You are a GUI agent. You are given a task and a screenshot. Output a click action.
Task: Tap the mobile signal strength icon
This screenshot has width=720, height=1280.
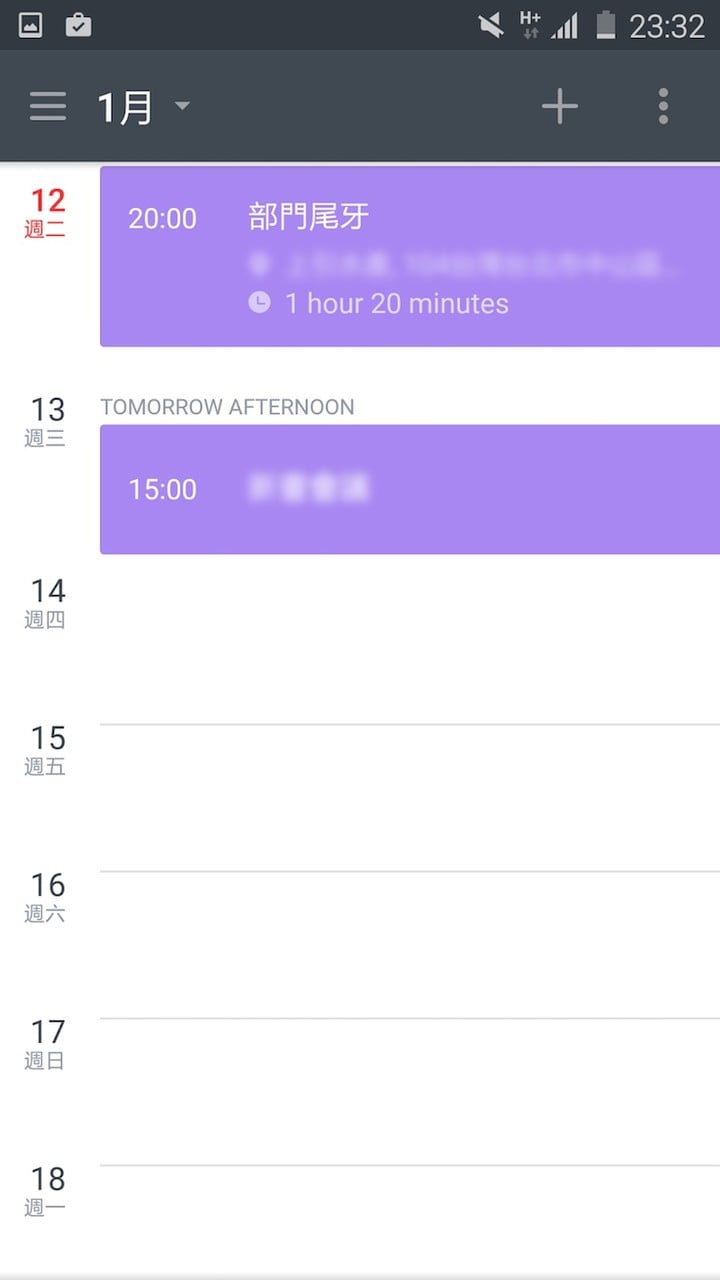(x=565, y=25)
